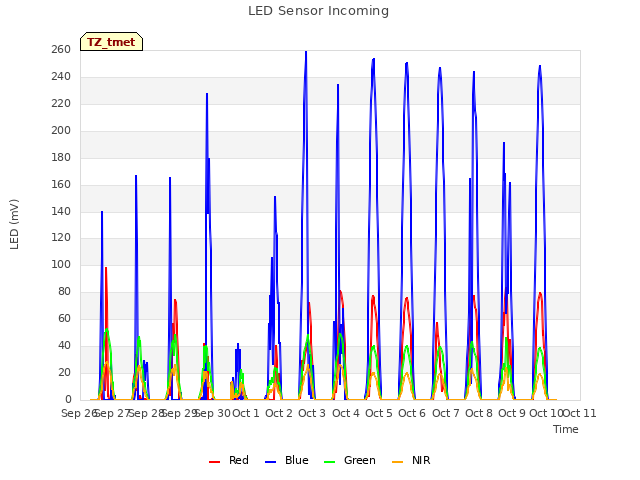This screenshot has width=640, height=480.
Task: Click the Time x-axis label
Action: point(566,429)
